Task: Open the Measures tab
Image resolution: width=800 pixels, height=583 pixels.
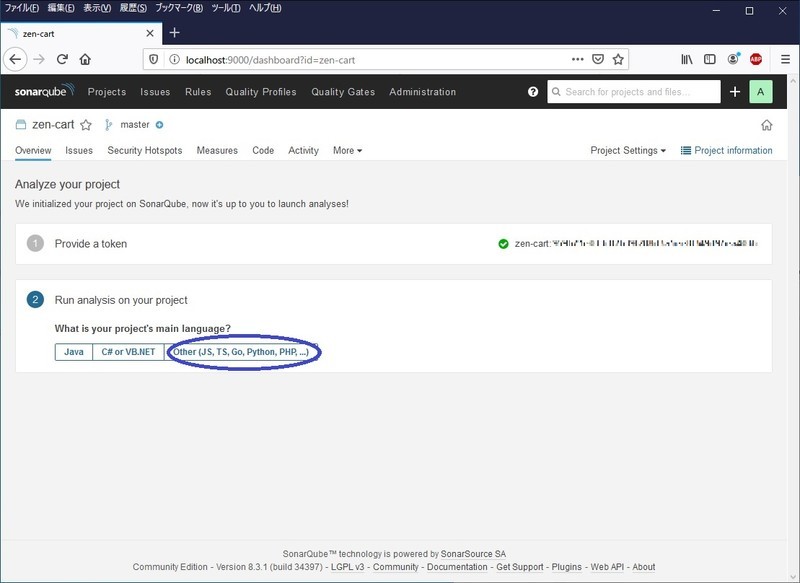Action: pyautogui.click(x=217, y=150)
